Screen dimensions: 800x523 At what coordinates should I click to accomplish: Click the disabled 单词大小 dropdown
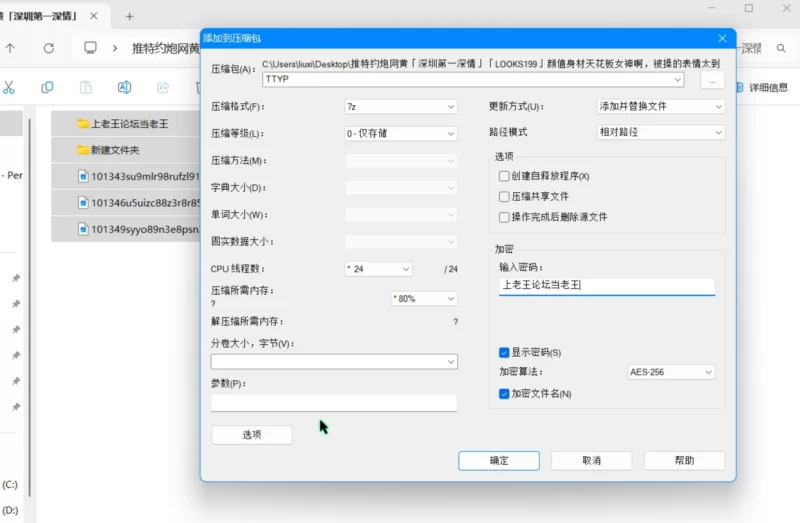tap(401, 215)
